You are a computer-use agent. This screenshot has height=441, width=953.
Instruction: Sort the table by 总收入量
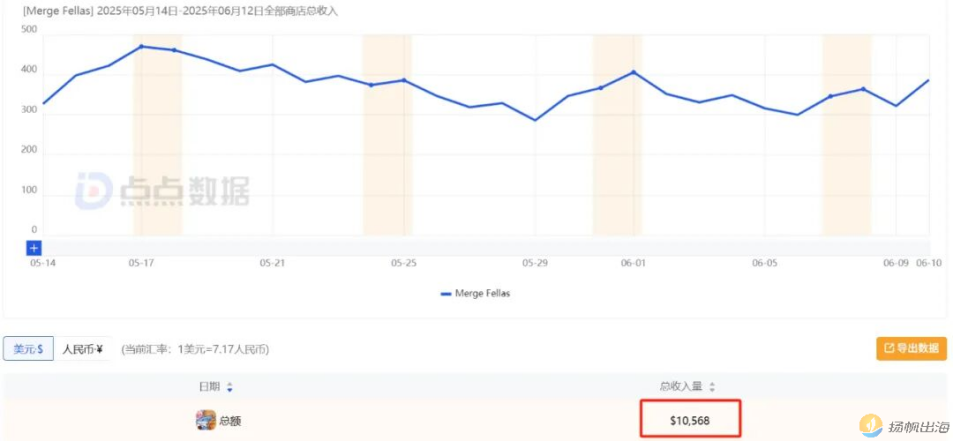pyautogui.click(x=712, y=387)
